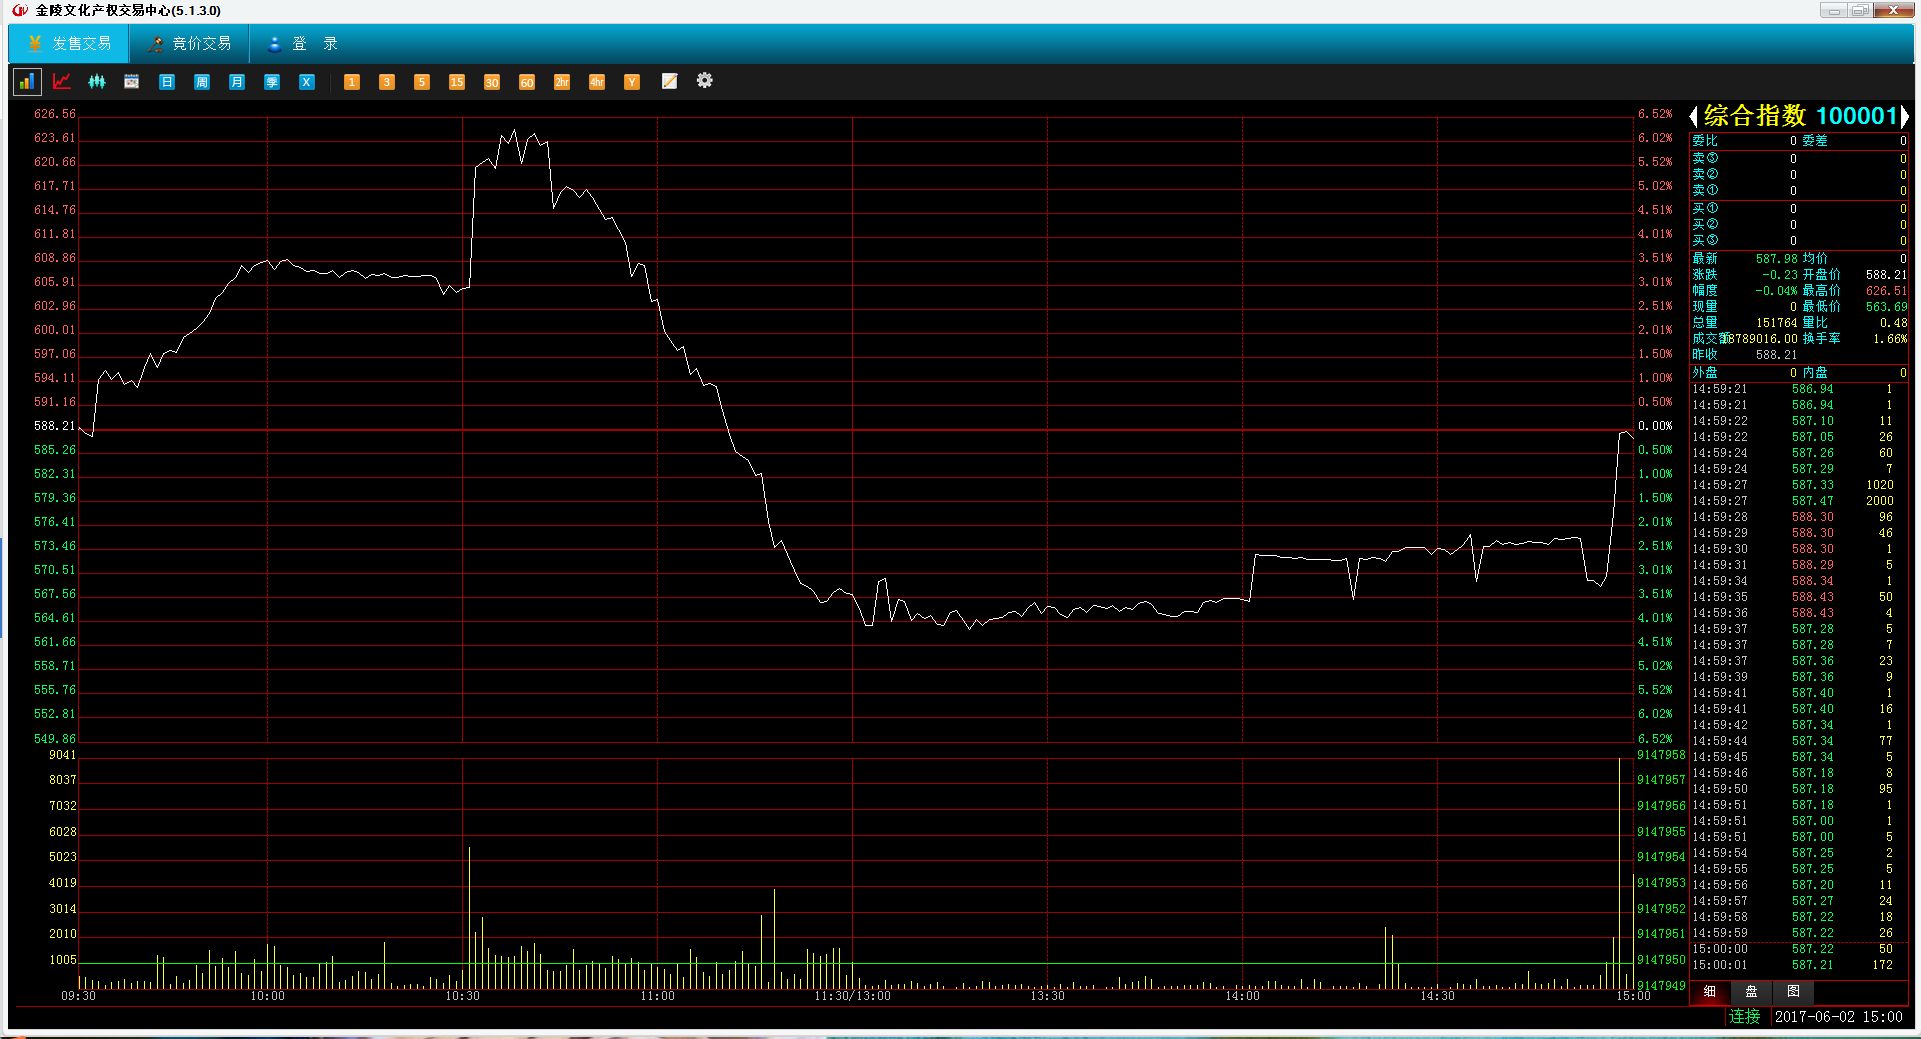Open the notepad edit icon
This screenshot has width=1921, height=1039.
click(670, 81)
